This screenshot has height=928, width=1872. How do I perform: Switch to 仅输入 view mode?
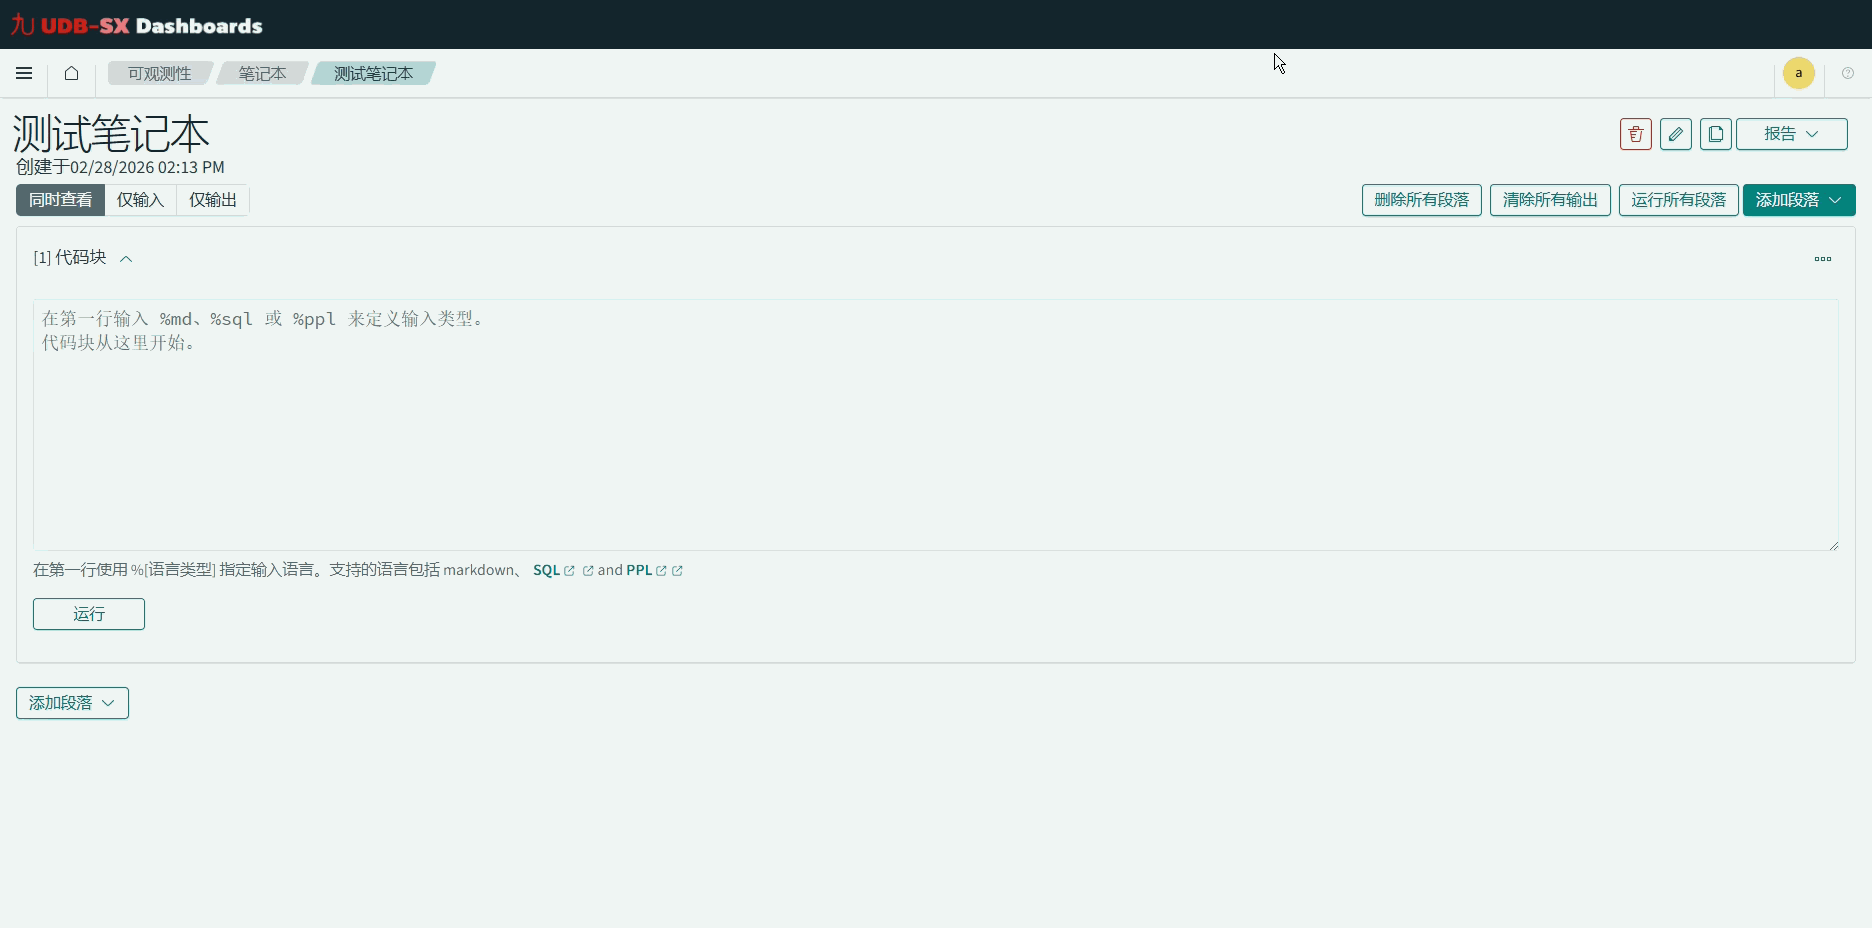(140, 200)
